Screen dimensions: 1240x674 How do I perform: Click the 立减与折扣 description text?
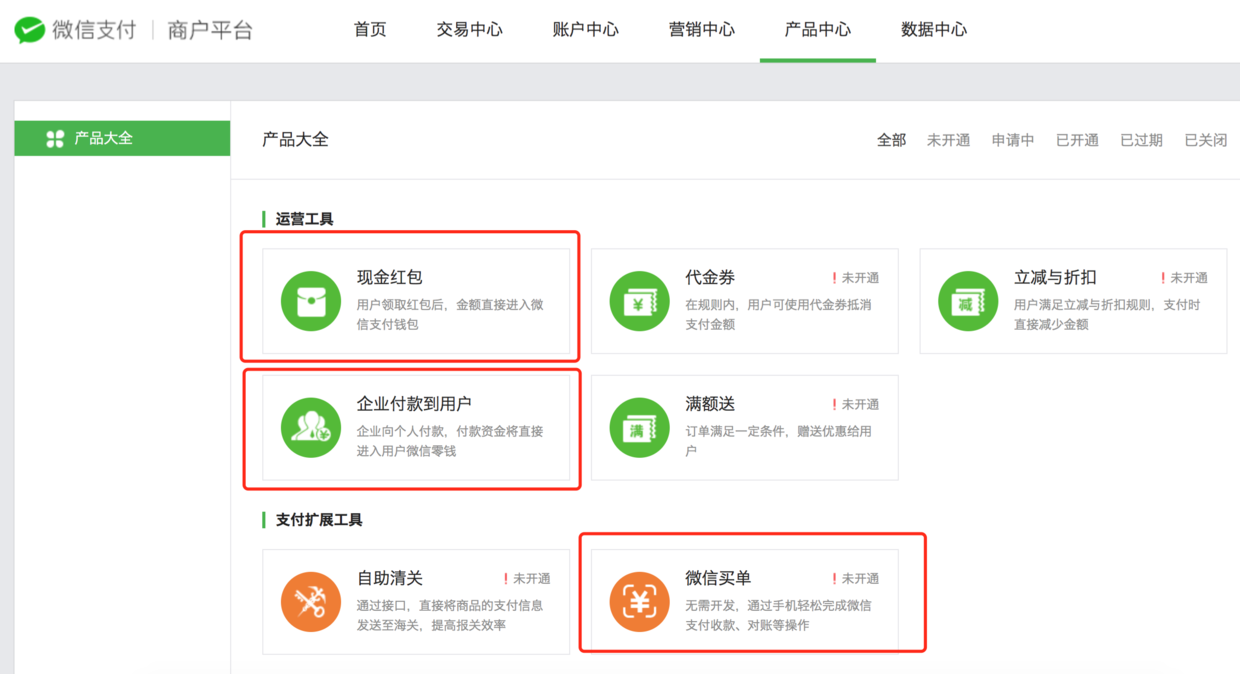[1107, 315]
